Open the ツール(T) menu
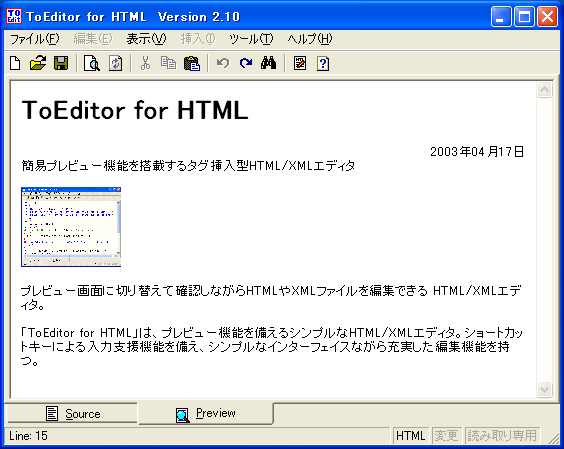564x449 pixels. coord(251,39)
